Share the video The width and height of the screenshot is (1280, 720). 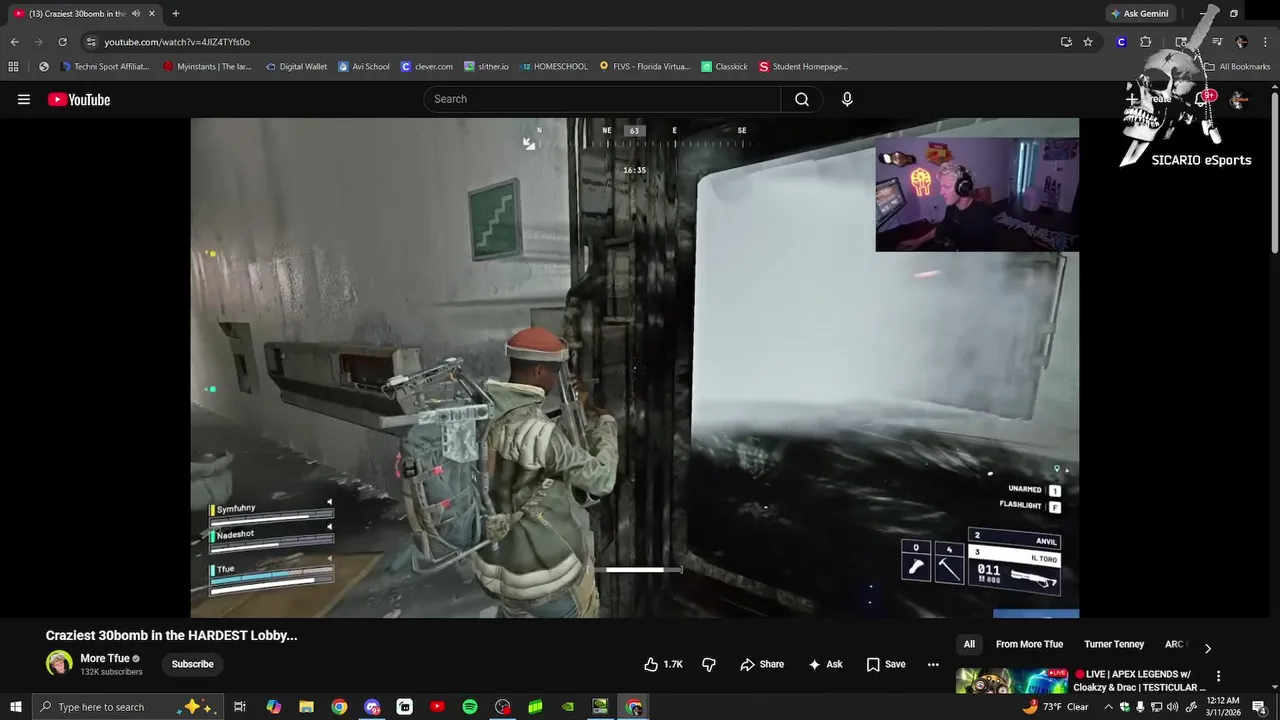[762, 664]
